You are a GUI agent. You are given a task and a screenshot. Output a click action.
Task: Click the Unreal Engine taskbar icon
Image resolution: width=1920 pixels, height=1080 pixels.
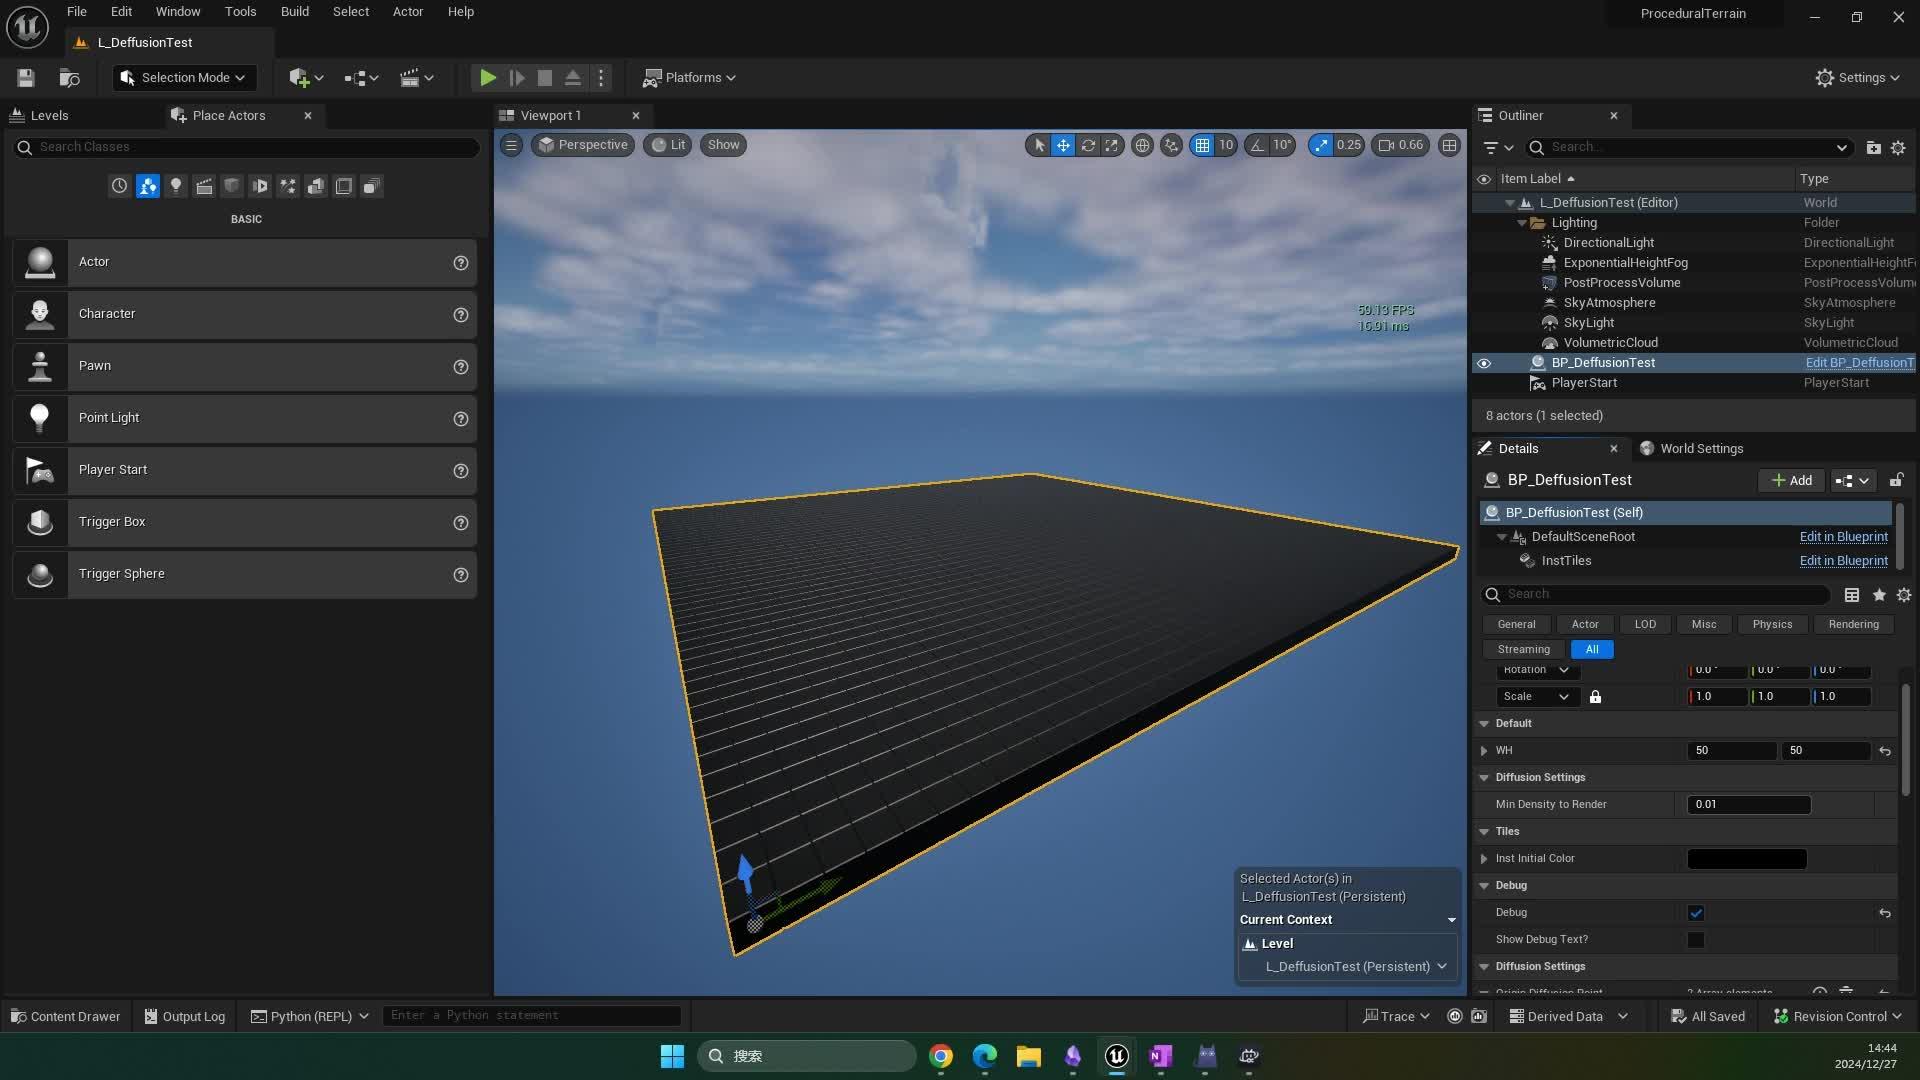pos(1116,1056)
